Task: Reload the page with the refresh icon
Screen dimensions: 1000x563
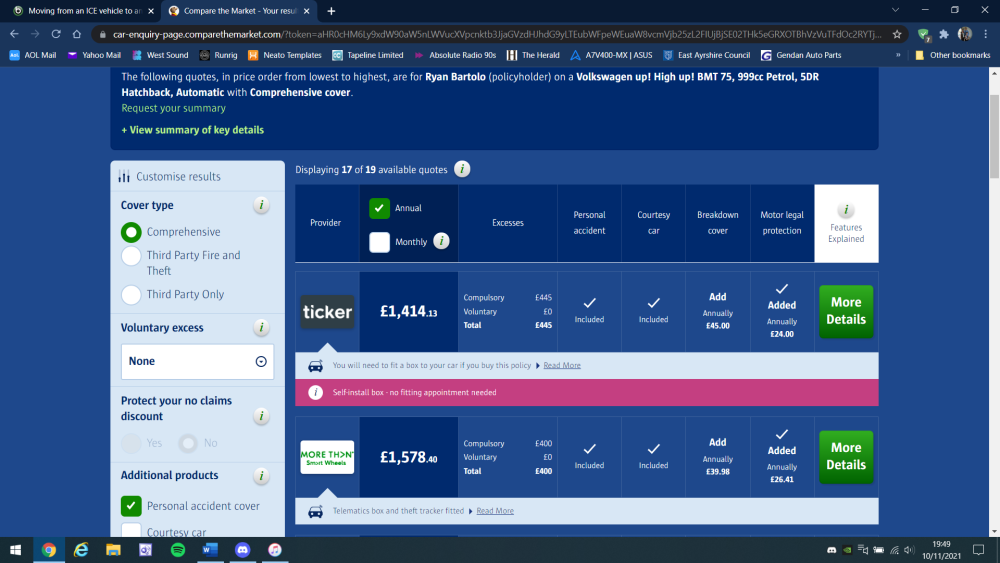Action: (x=56, y=34)
